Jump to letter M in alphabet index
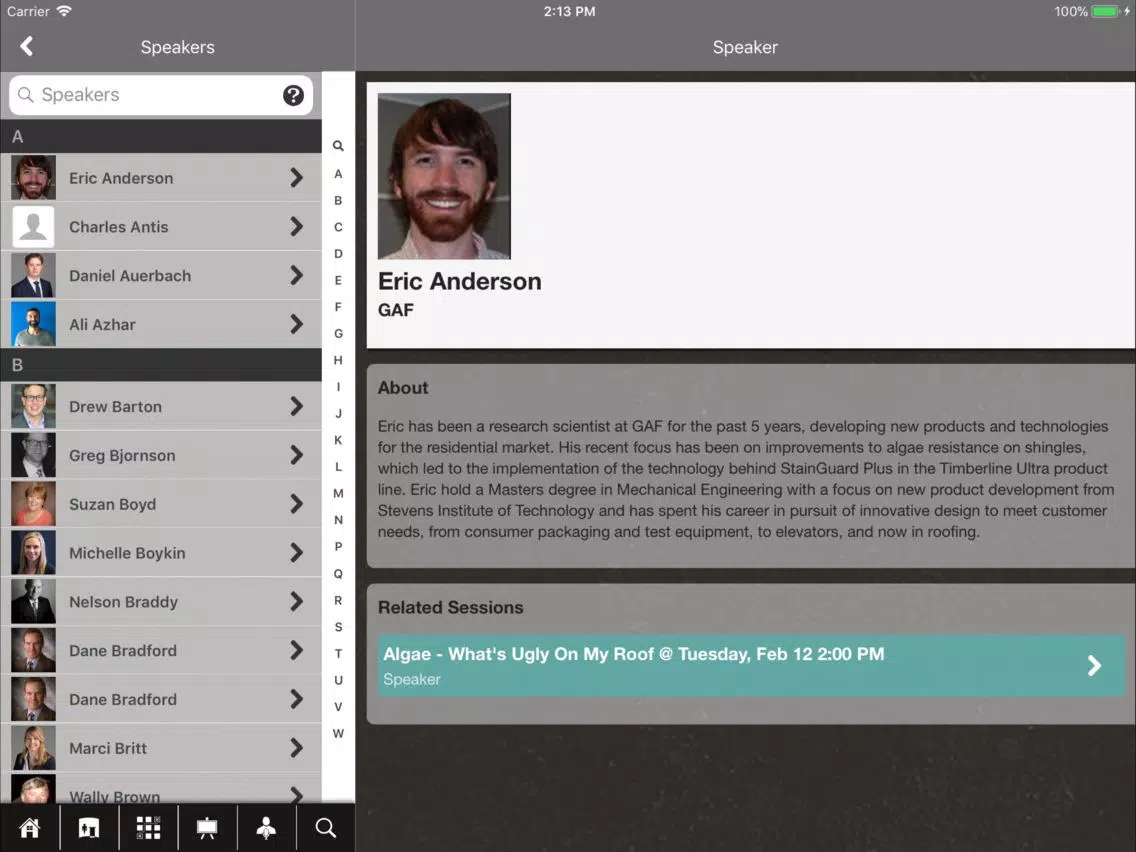 (338, 493)
